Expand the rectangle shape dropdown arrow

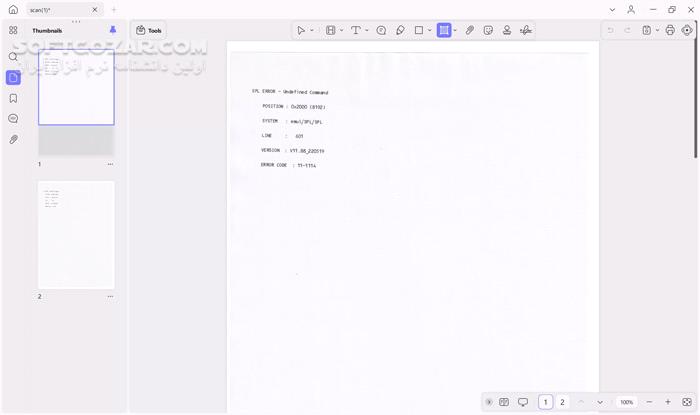[430, 30]
